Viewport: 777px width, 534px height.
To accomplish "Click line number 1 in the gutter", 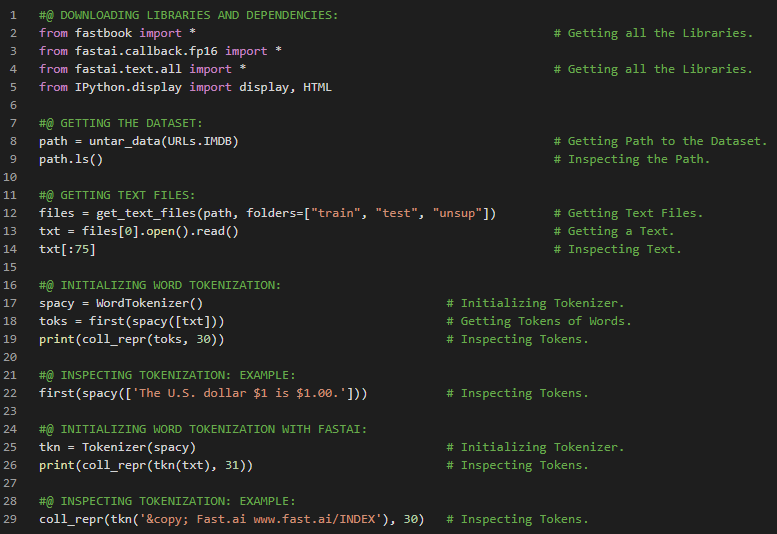I will (14, 15).
